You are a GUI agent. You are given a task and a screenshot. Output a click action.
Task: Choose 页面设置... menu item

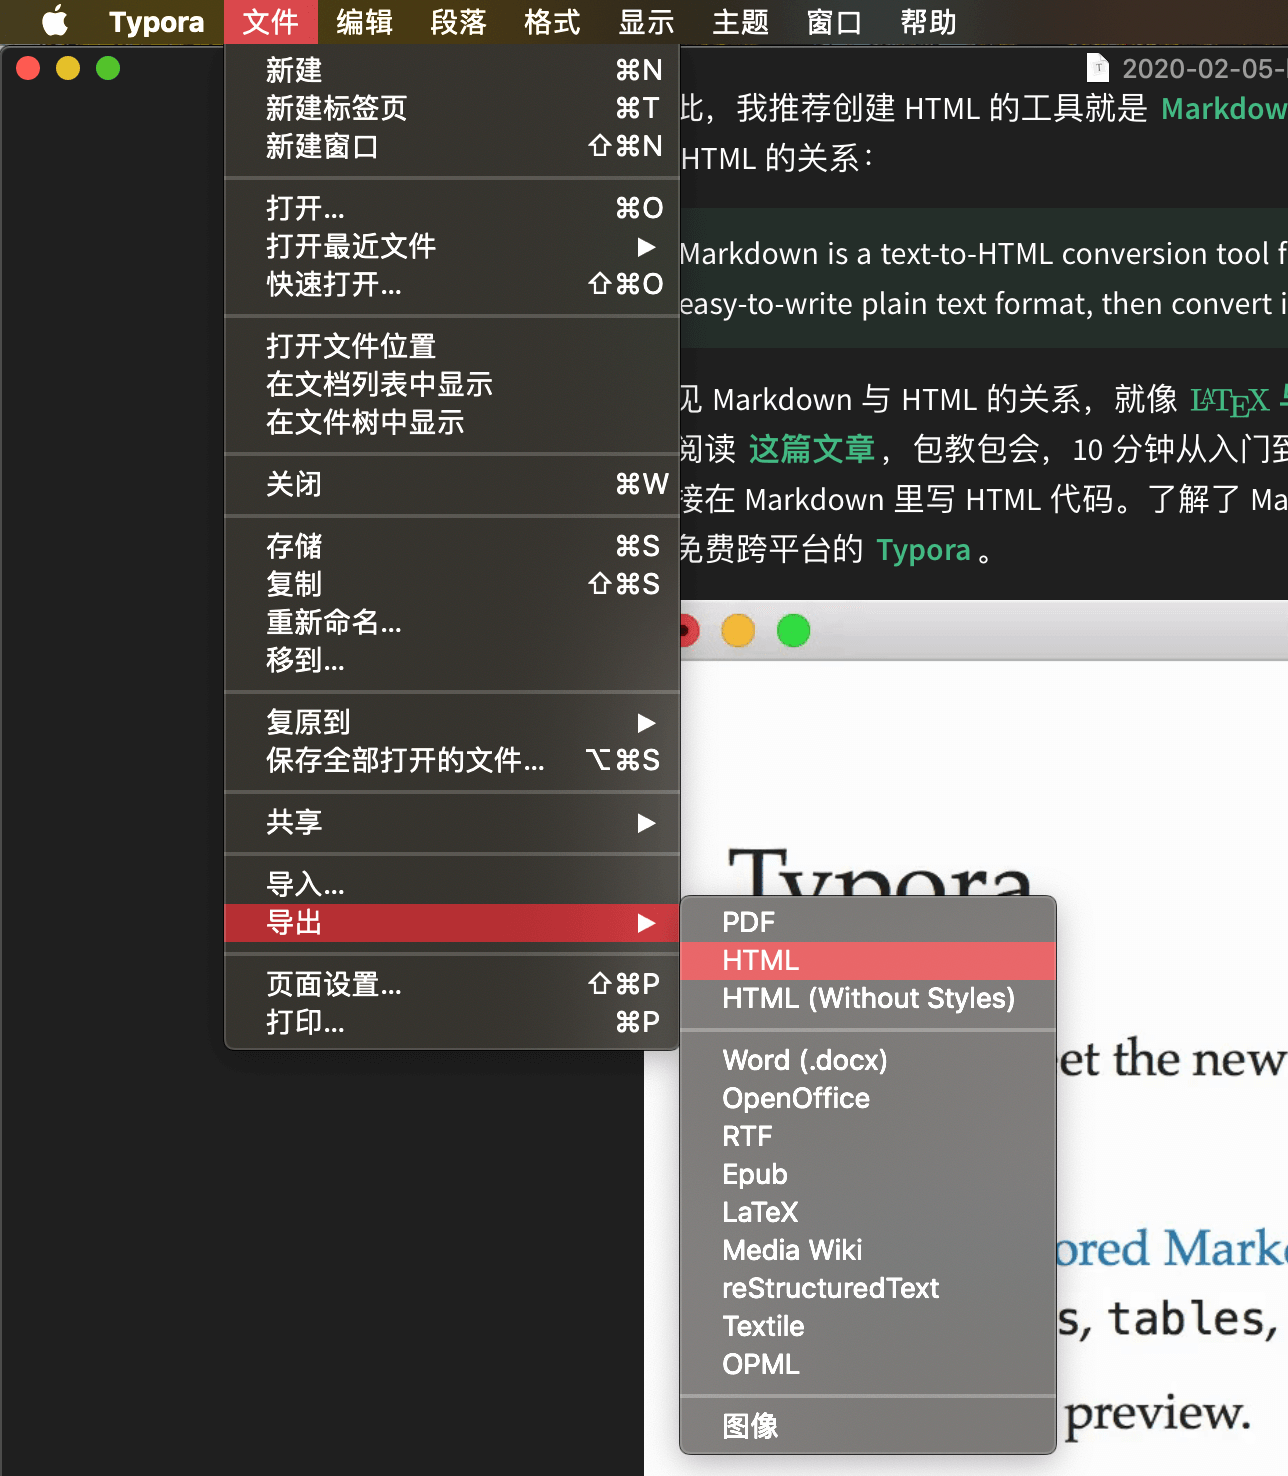pyautogui.click(x=452, y=984)
